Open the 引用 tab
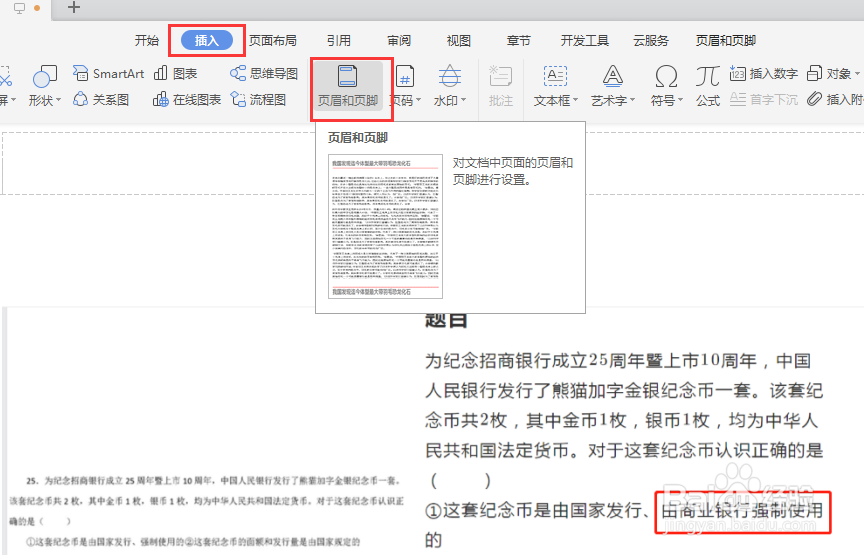The image size is (864, 555). pyautogui.click(x=338, y=41)
